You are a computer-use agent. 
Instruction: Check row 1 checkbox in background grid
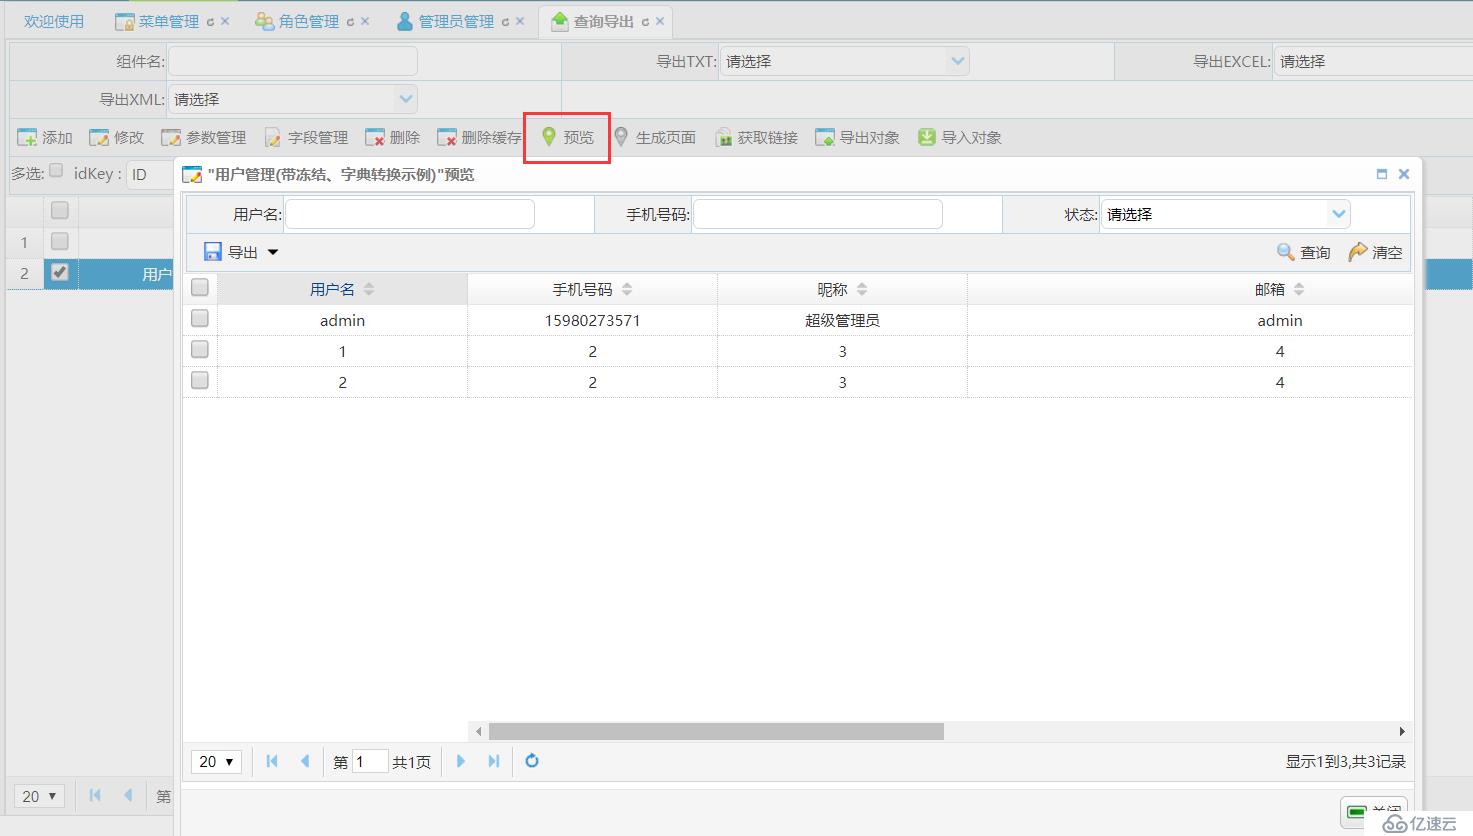pos(60,241)
